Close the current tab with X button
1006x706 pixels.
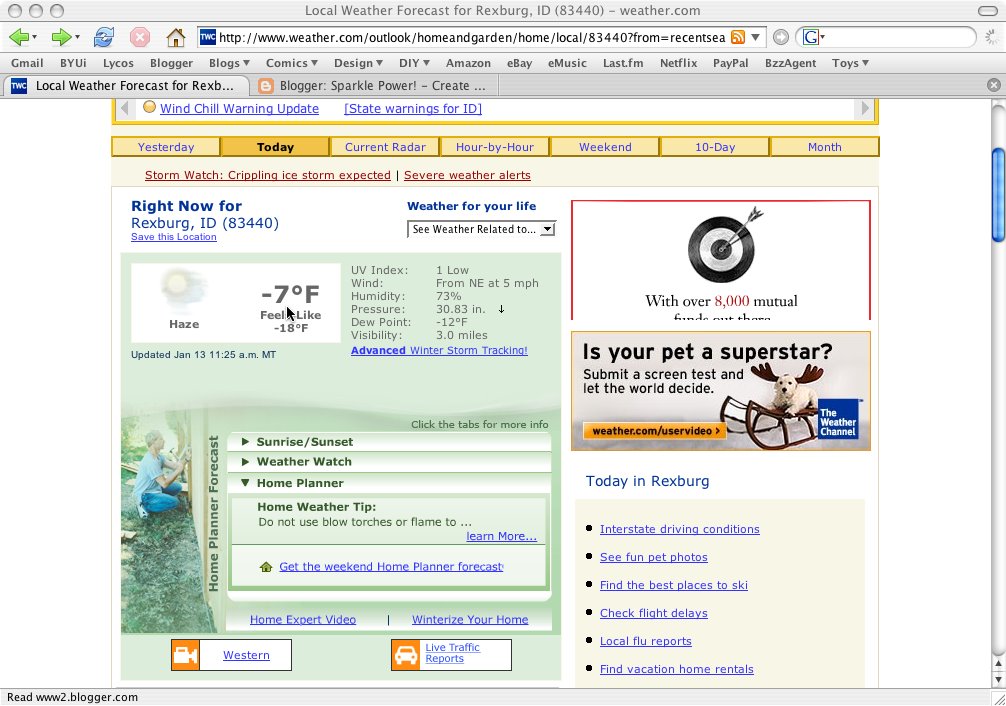click(993, 85)
